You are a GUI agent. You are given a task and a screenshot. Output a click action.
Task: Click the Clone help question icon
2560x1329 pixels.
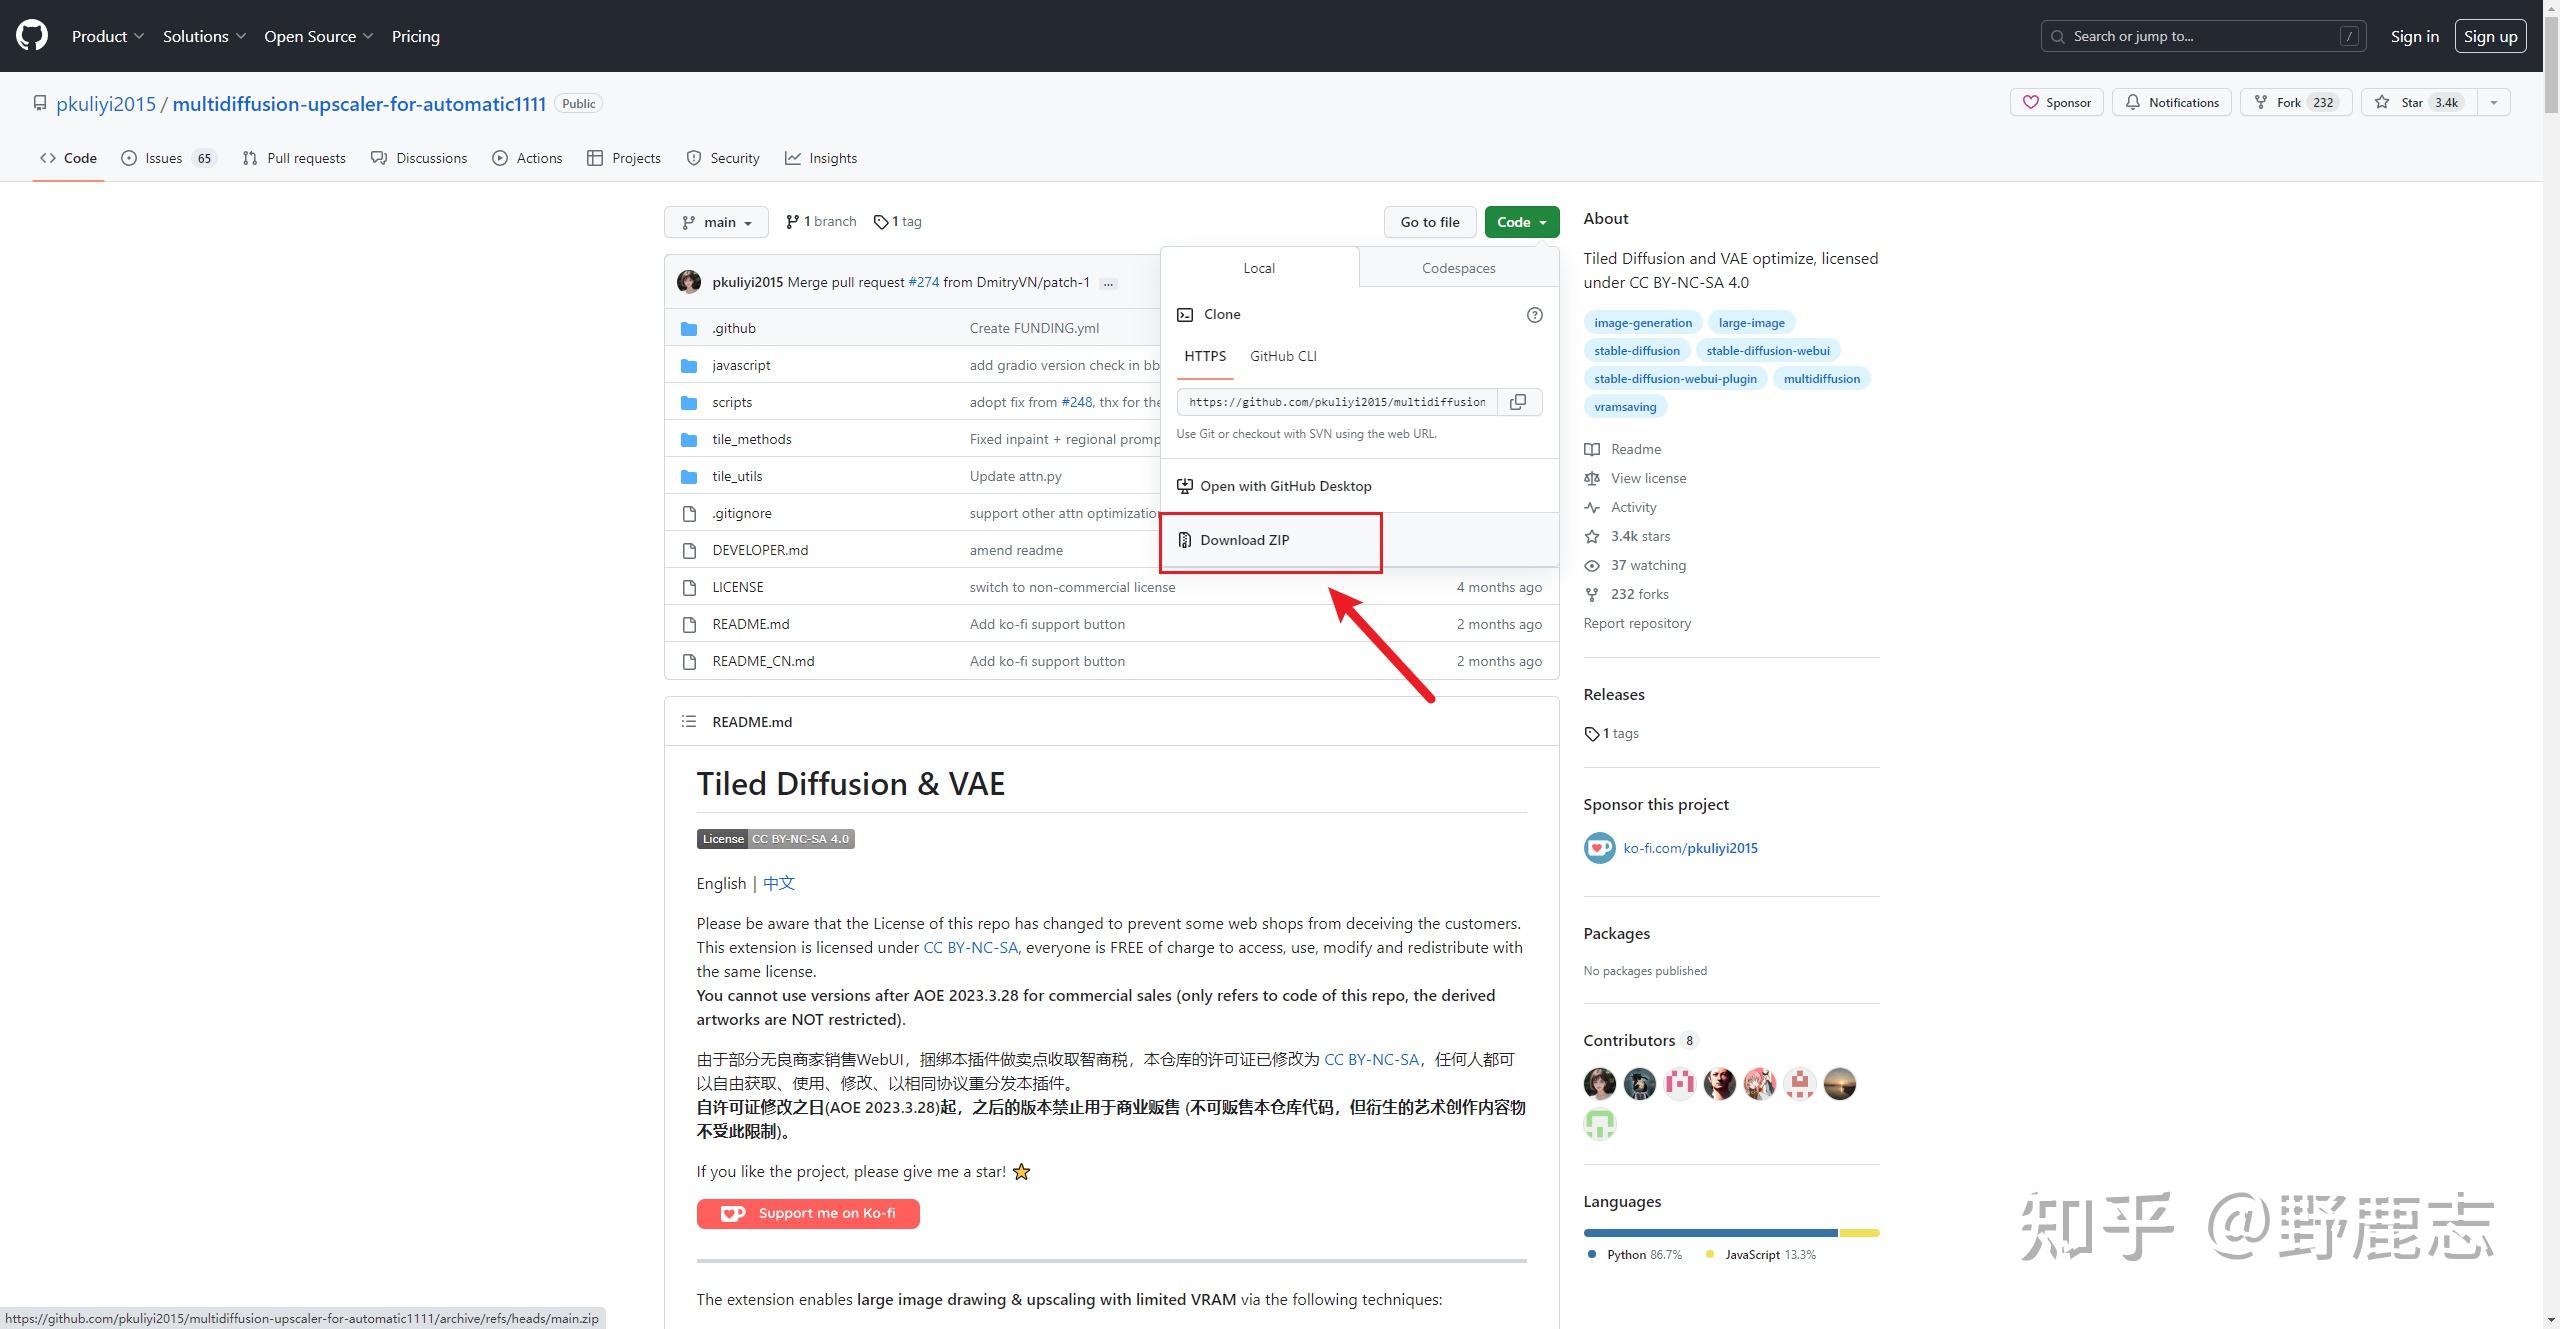coord(1535,315)
